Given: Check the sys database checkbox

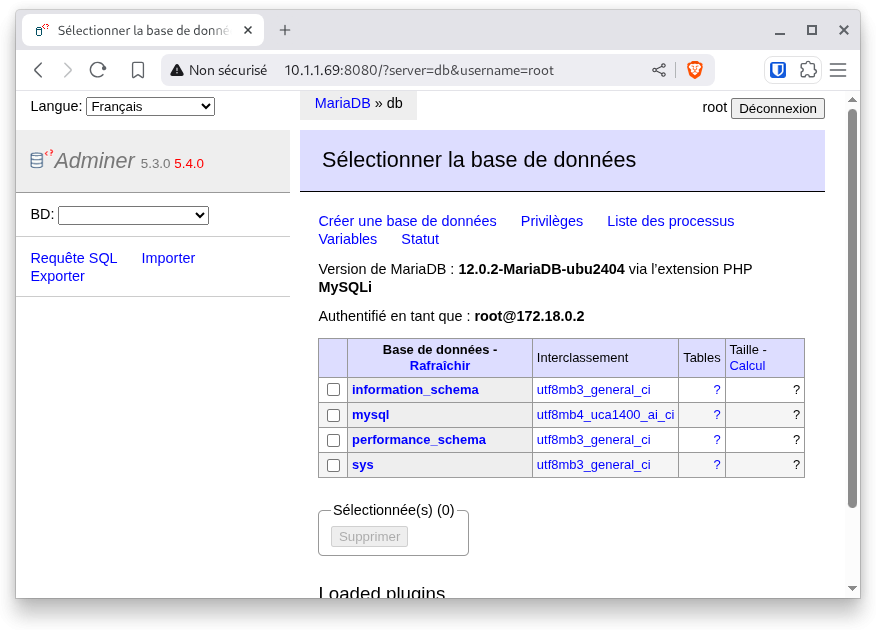Looking at the screenshot, I should pyautogui.click(x=334, y=465).
